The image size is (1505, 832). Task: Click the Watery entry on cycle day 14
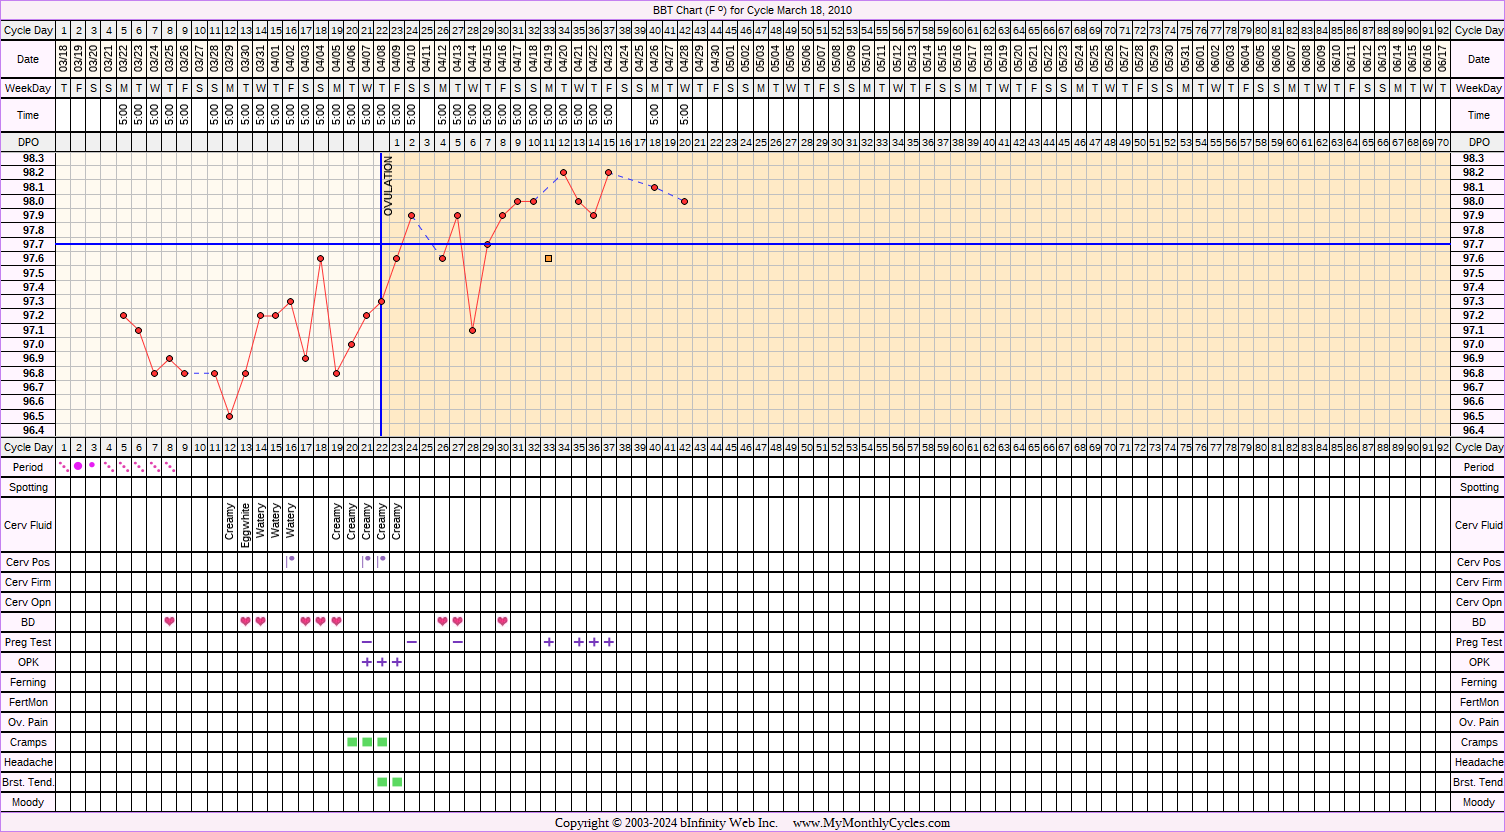pyautogui.click(x=260, y=522)
